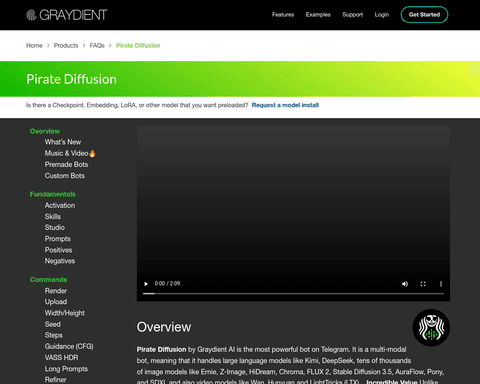480x384 pixels.
Task: Open What's New in sidebar
Action: 63,142
